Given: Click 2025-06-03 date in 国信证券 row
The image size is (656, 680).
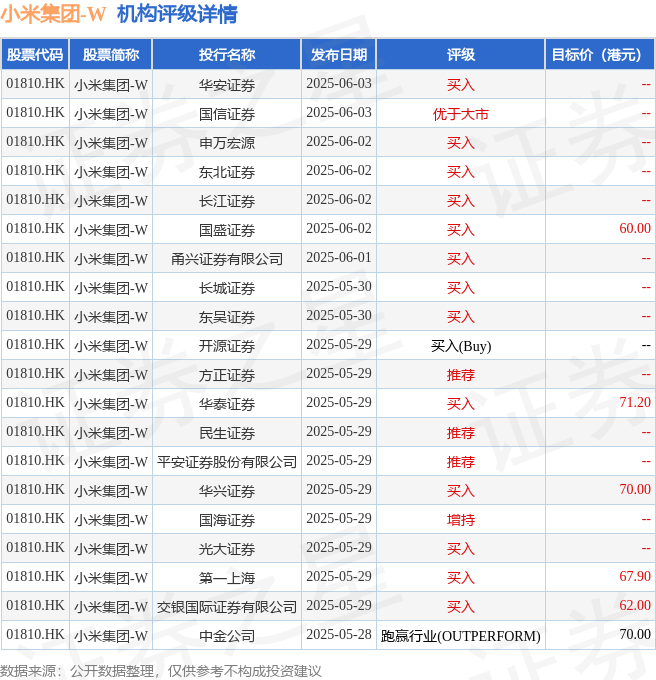Looking at the screenshot, I should [x=339, y=112].
